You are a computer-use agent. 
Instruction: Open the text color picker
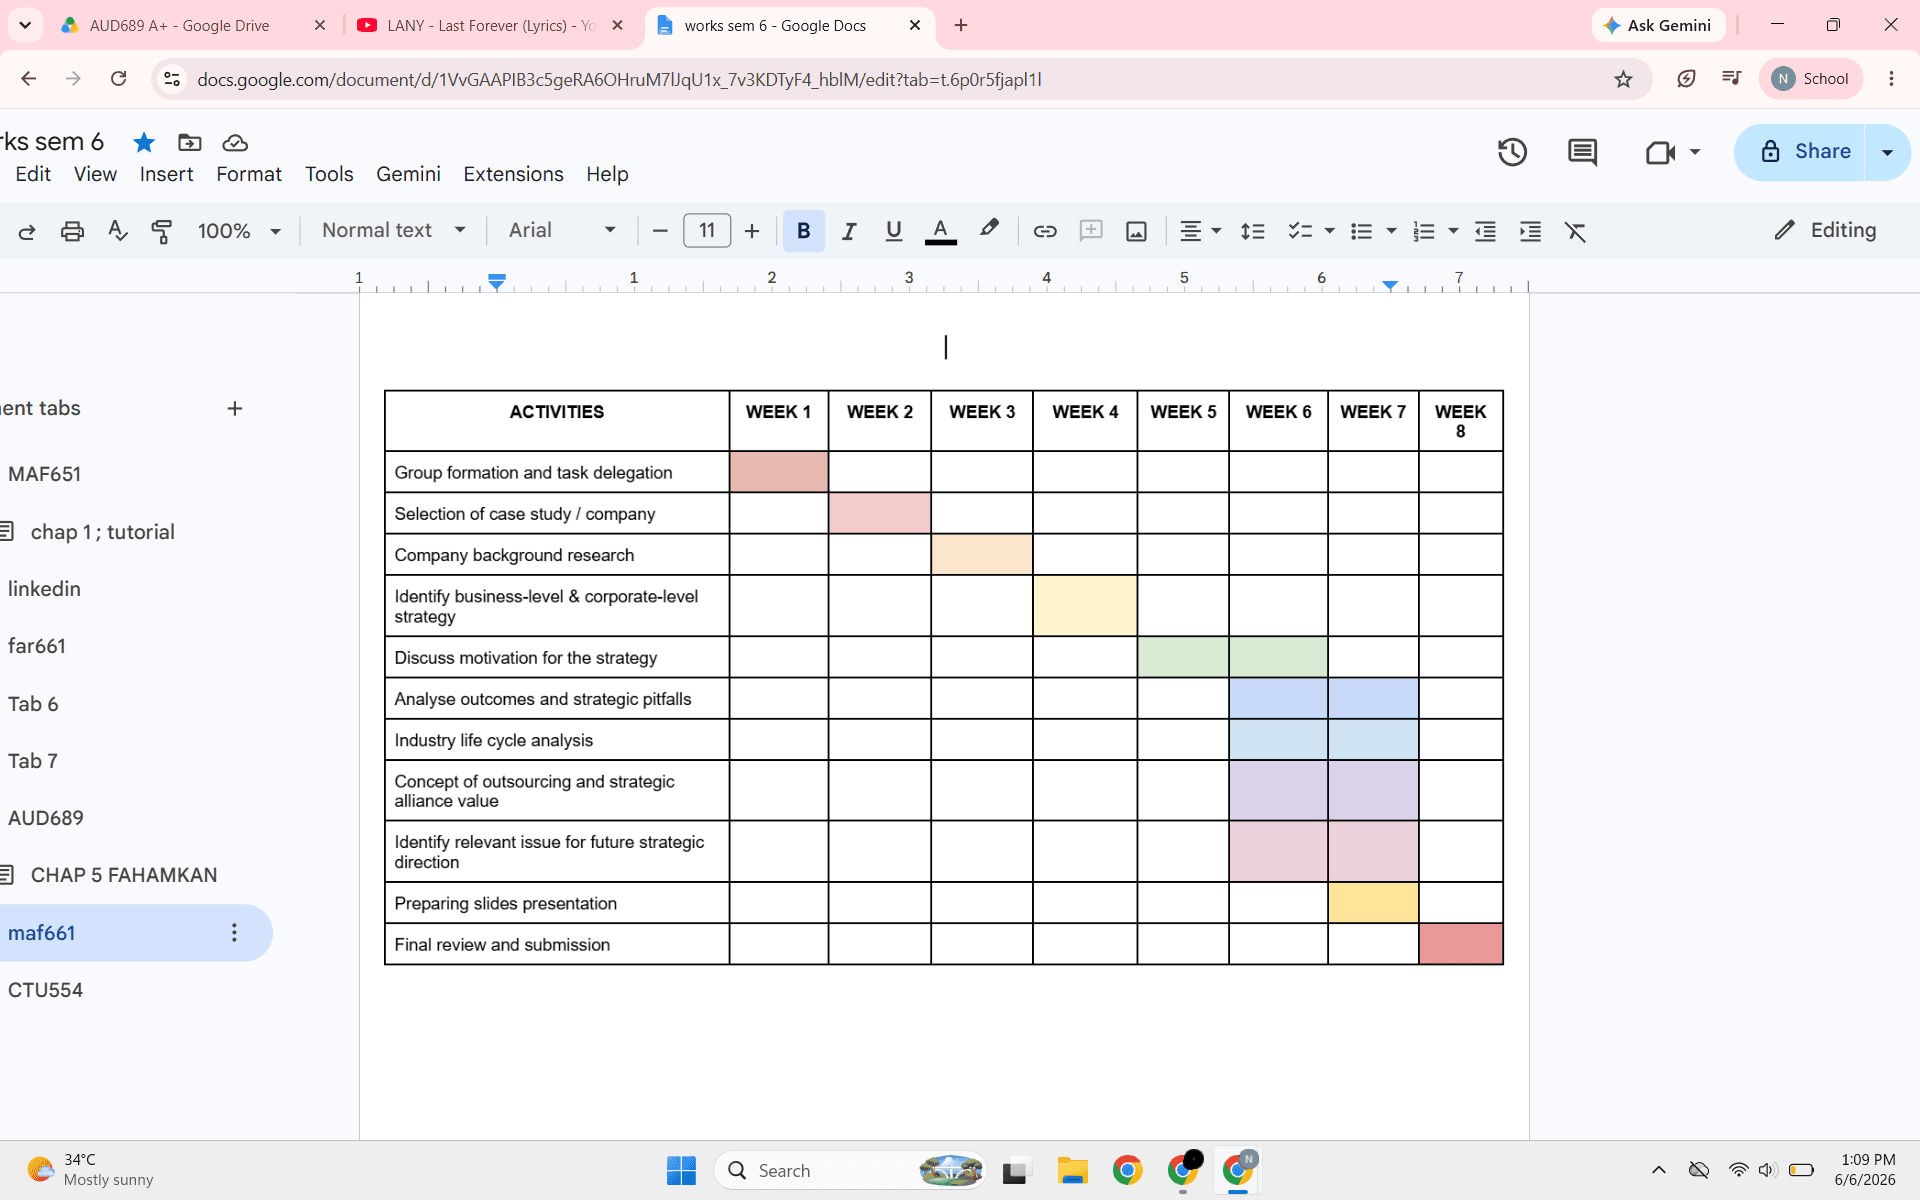tap(940, 231)
